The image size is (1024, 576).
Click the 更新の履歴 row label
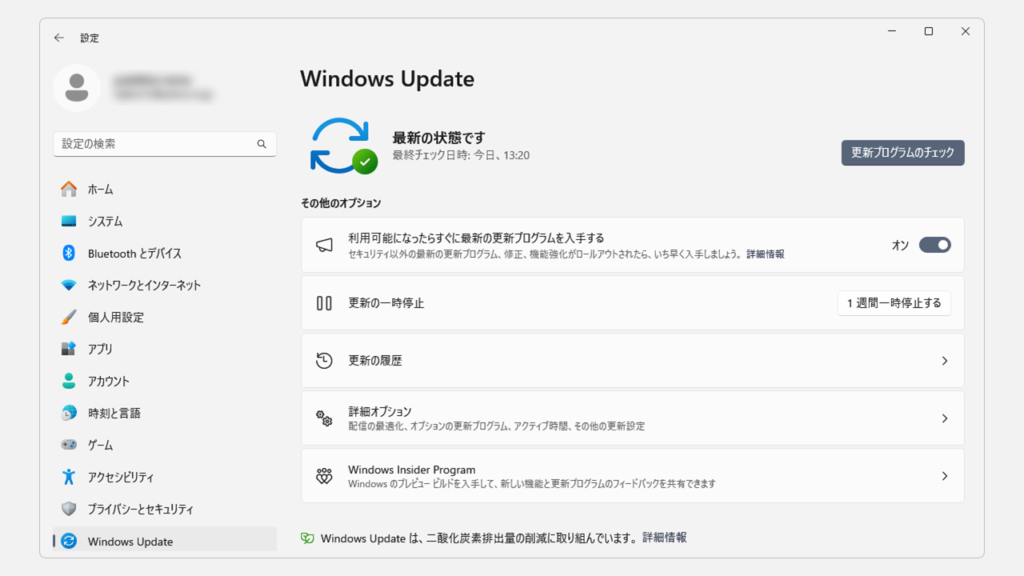pyautogui.click(x=375, y=360)
